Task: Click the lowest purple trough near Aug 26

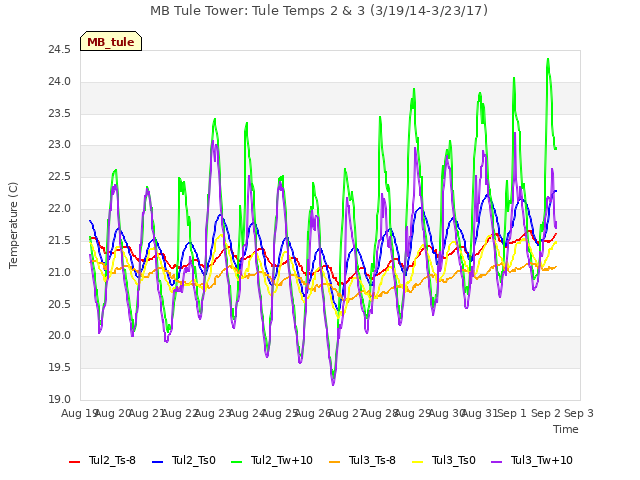Action: point(333,384)
